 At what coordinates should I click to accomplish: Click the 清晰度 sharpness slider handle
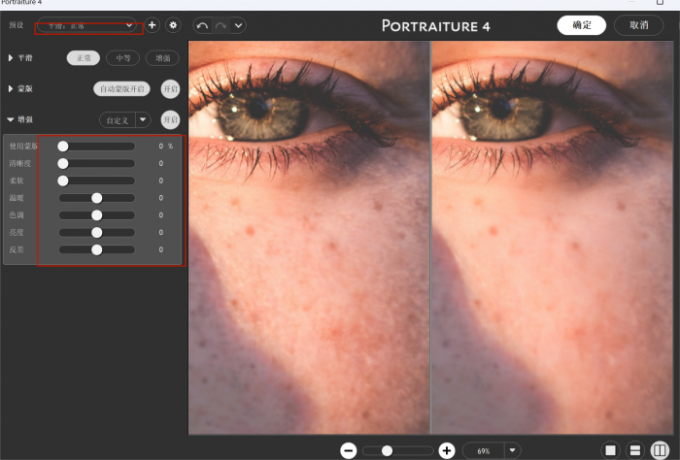[63, 163]
